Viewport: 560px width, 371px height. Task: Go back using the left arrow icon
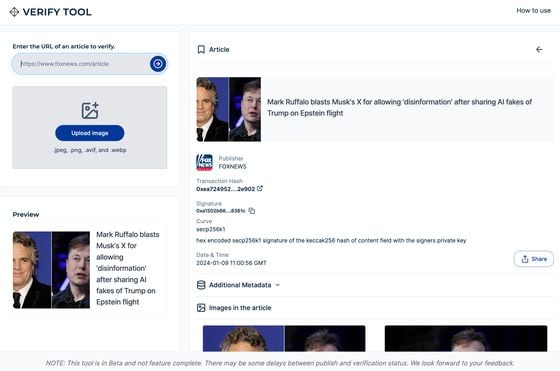[x=539, y=49]
